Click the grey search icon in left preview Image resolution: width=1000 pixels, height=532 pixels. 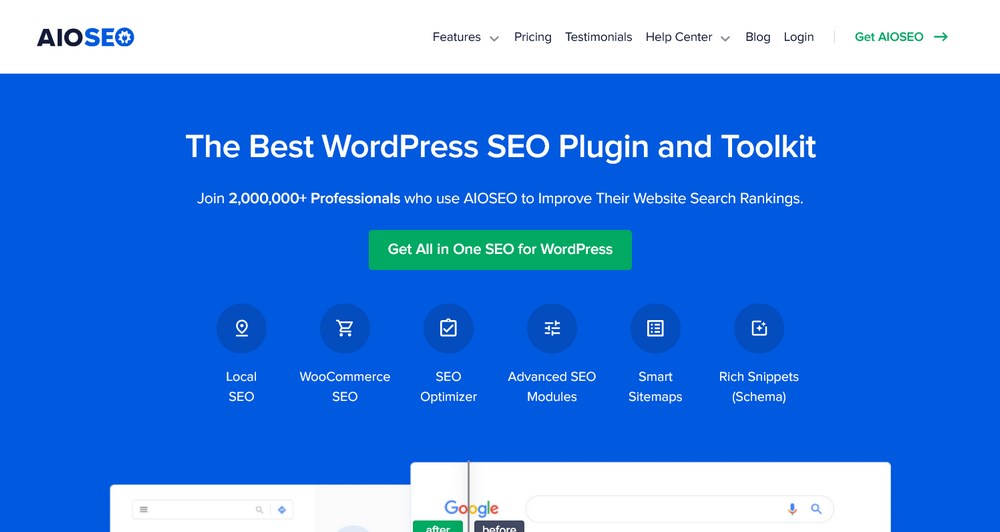[x=260, y=510]
